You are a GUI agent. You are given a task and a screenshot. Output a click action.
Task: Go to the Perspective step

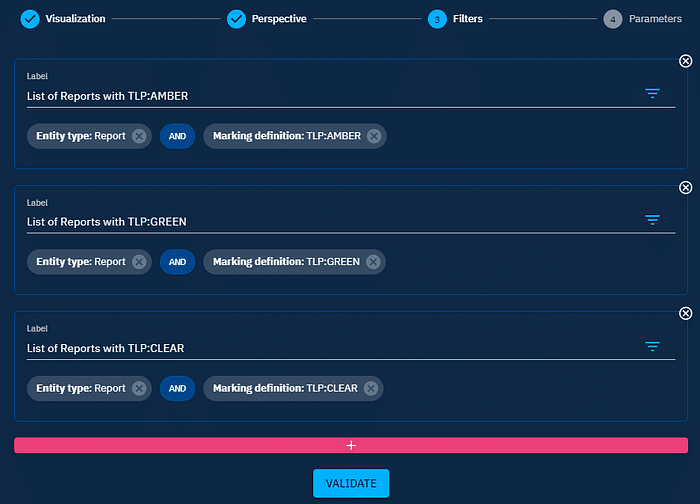(267, 19)
